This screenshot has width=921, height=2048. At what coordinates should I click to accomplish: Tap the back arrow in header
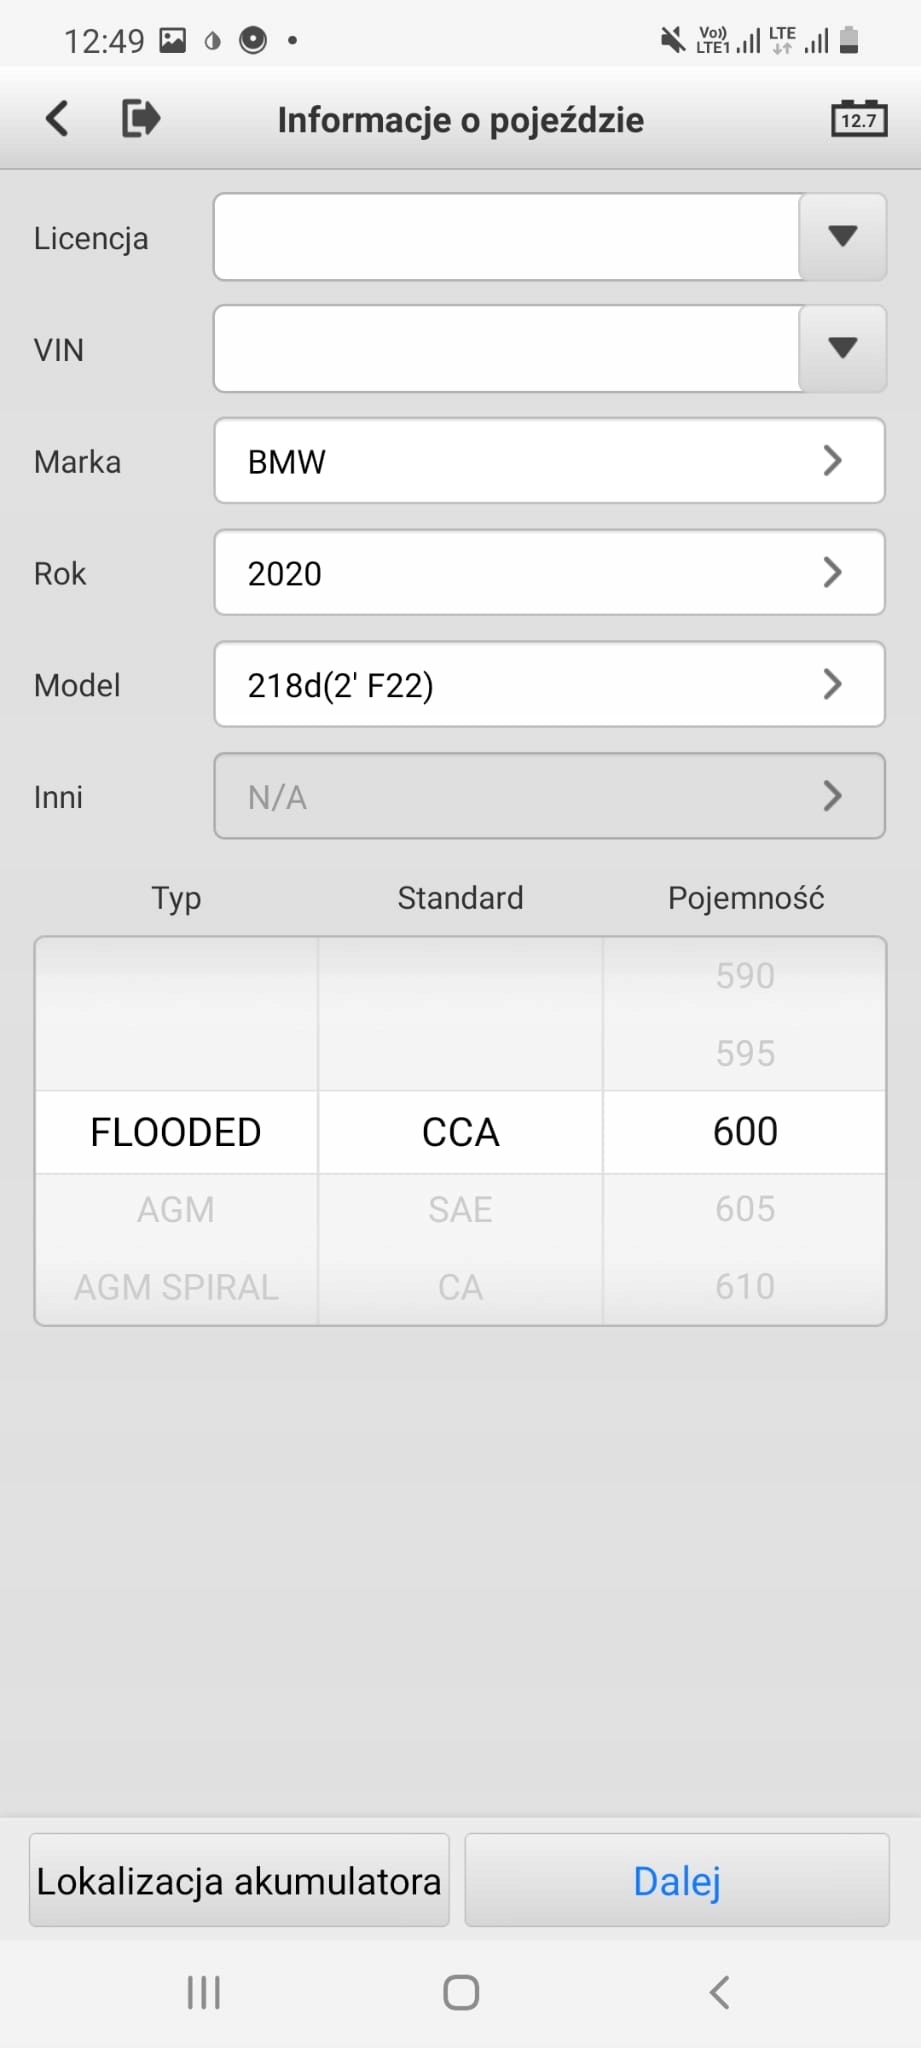coord(58,119)
